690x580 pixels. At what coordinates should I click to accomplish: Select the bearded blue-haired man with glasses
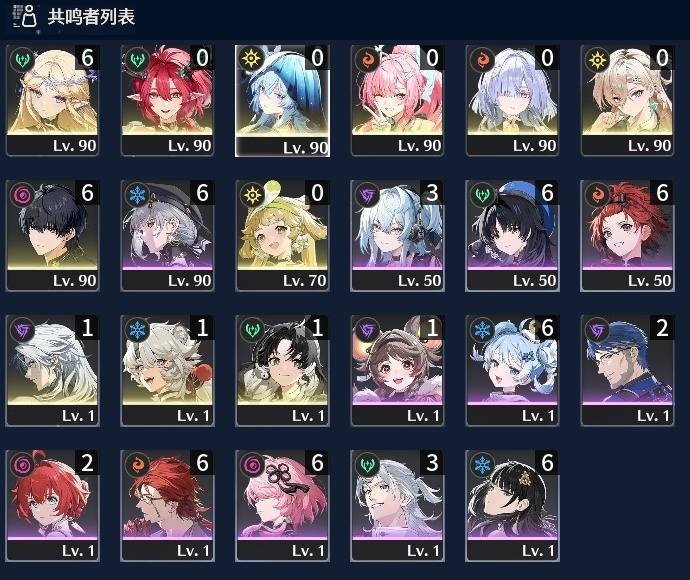click(627, 371)
